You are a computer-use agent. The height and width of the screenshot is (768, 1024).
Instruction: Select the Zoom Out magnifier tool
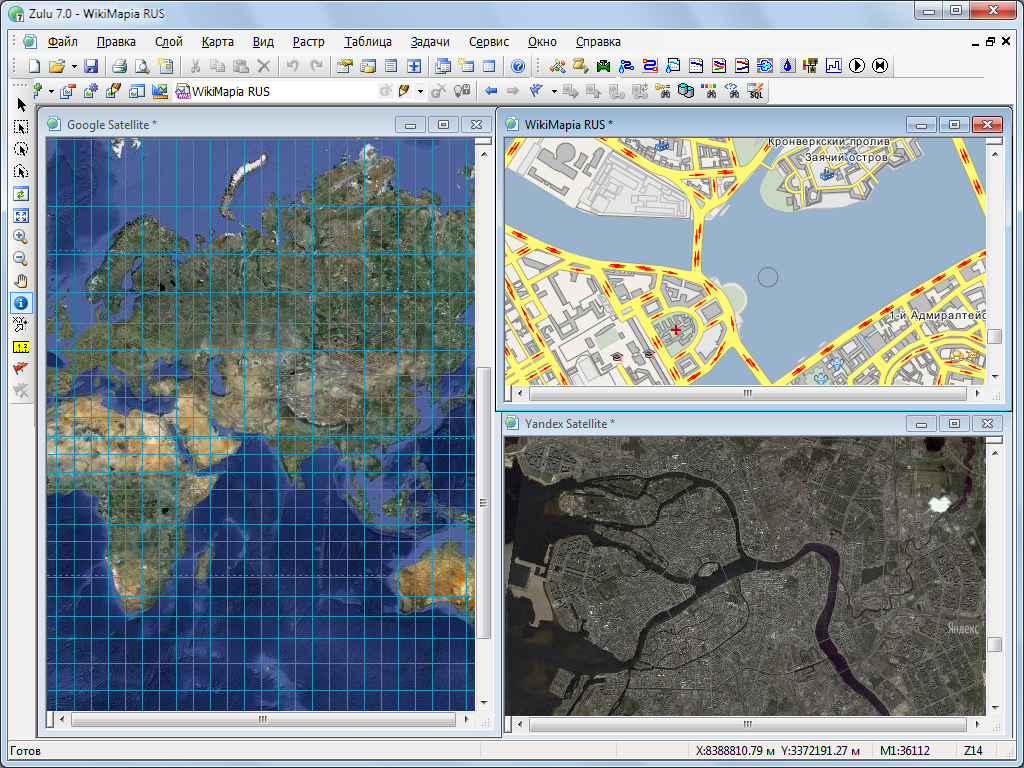click(21, 259)
